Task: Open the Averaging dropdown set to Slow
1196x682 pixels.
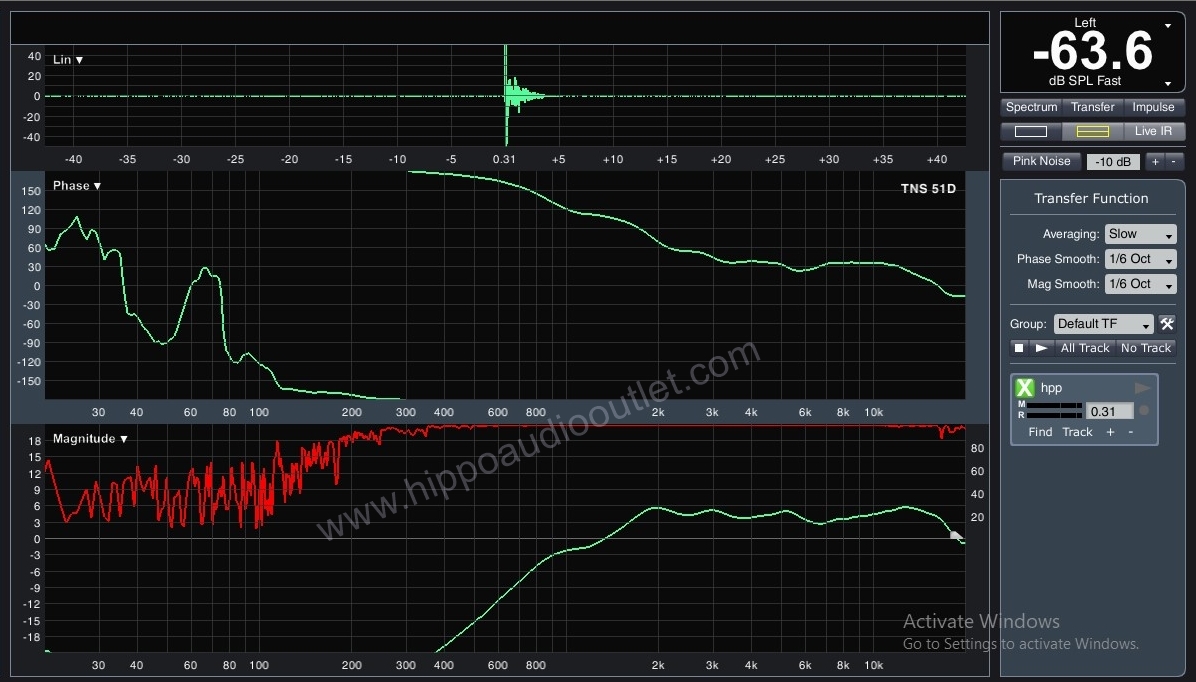Action: coord(1140,234)
